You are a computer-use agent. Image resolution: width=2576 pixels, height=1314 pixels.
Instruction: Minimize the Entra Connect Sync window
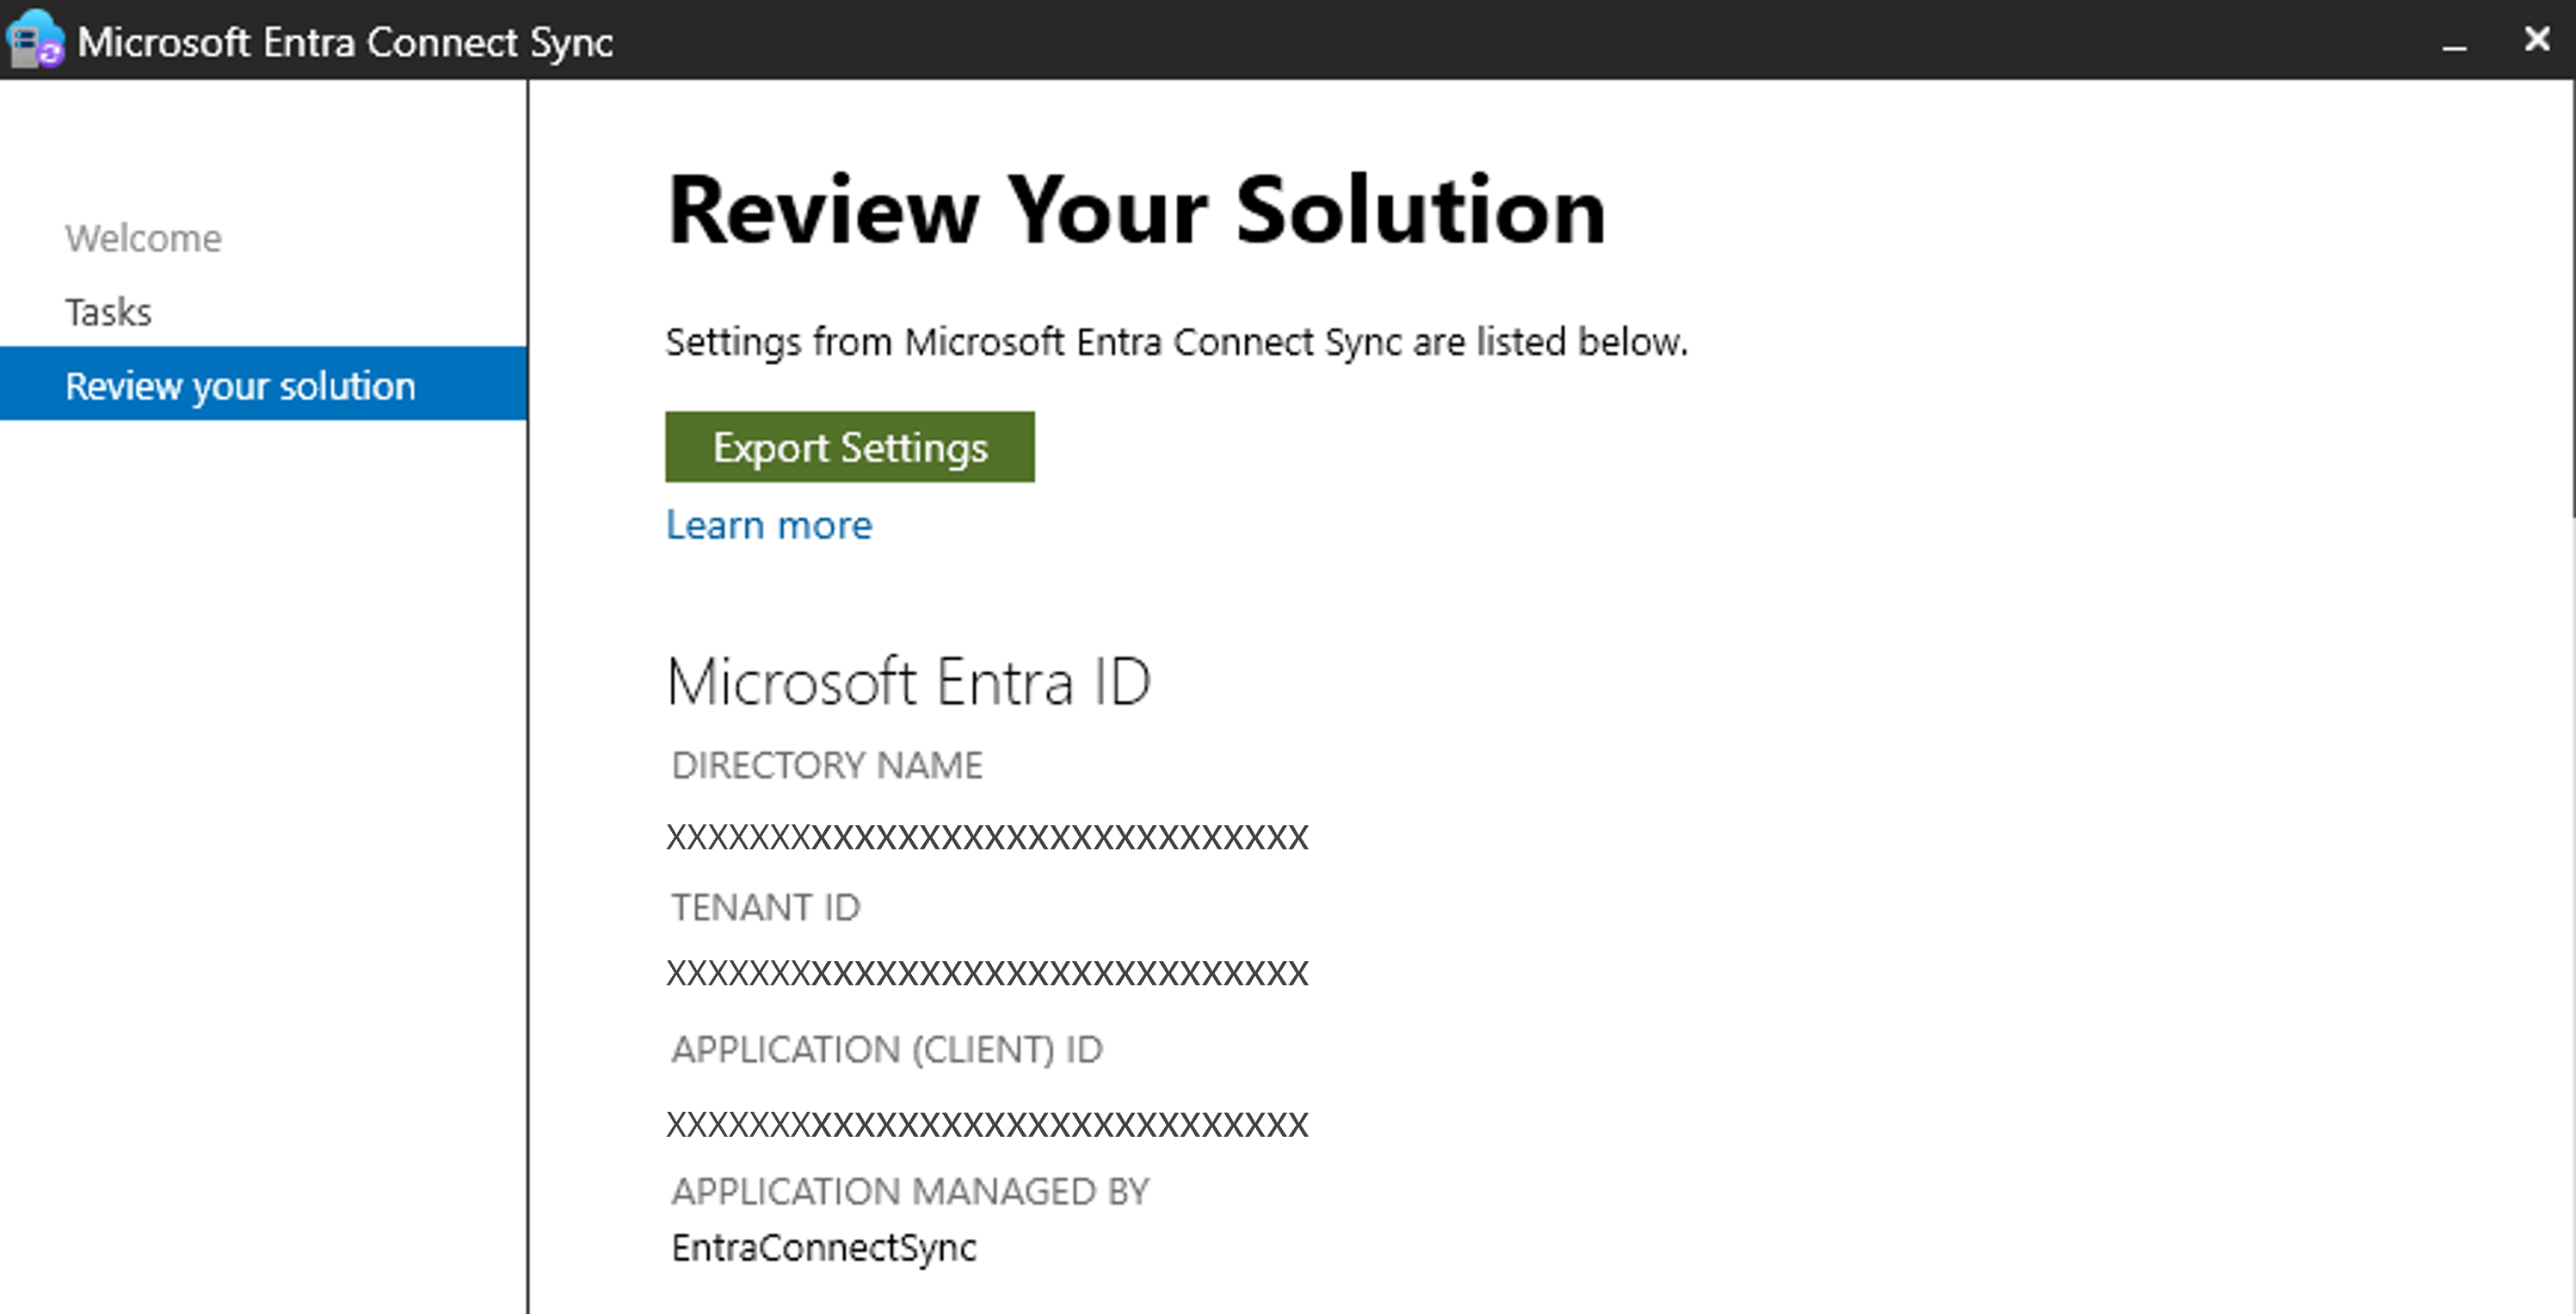(x=2453, y=42)
